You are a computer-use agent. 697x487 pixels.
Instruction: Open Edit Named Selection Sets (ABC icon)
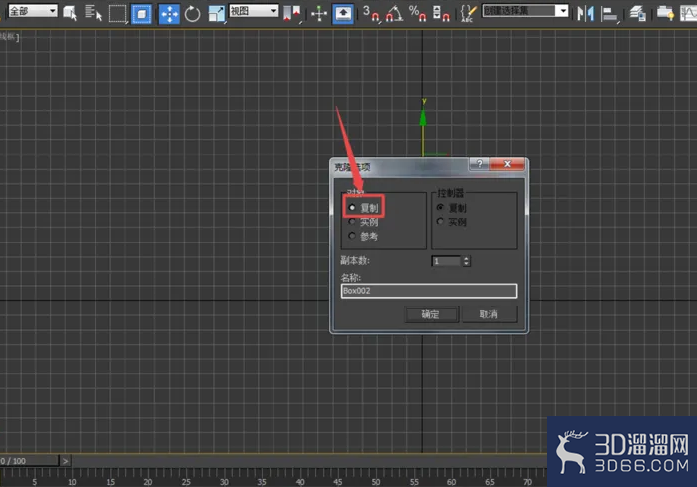[468, 13]
